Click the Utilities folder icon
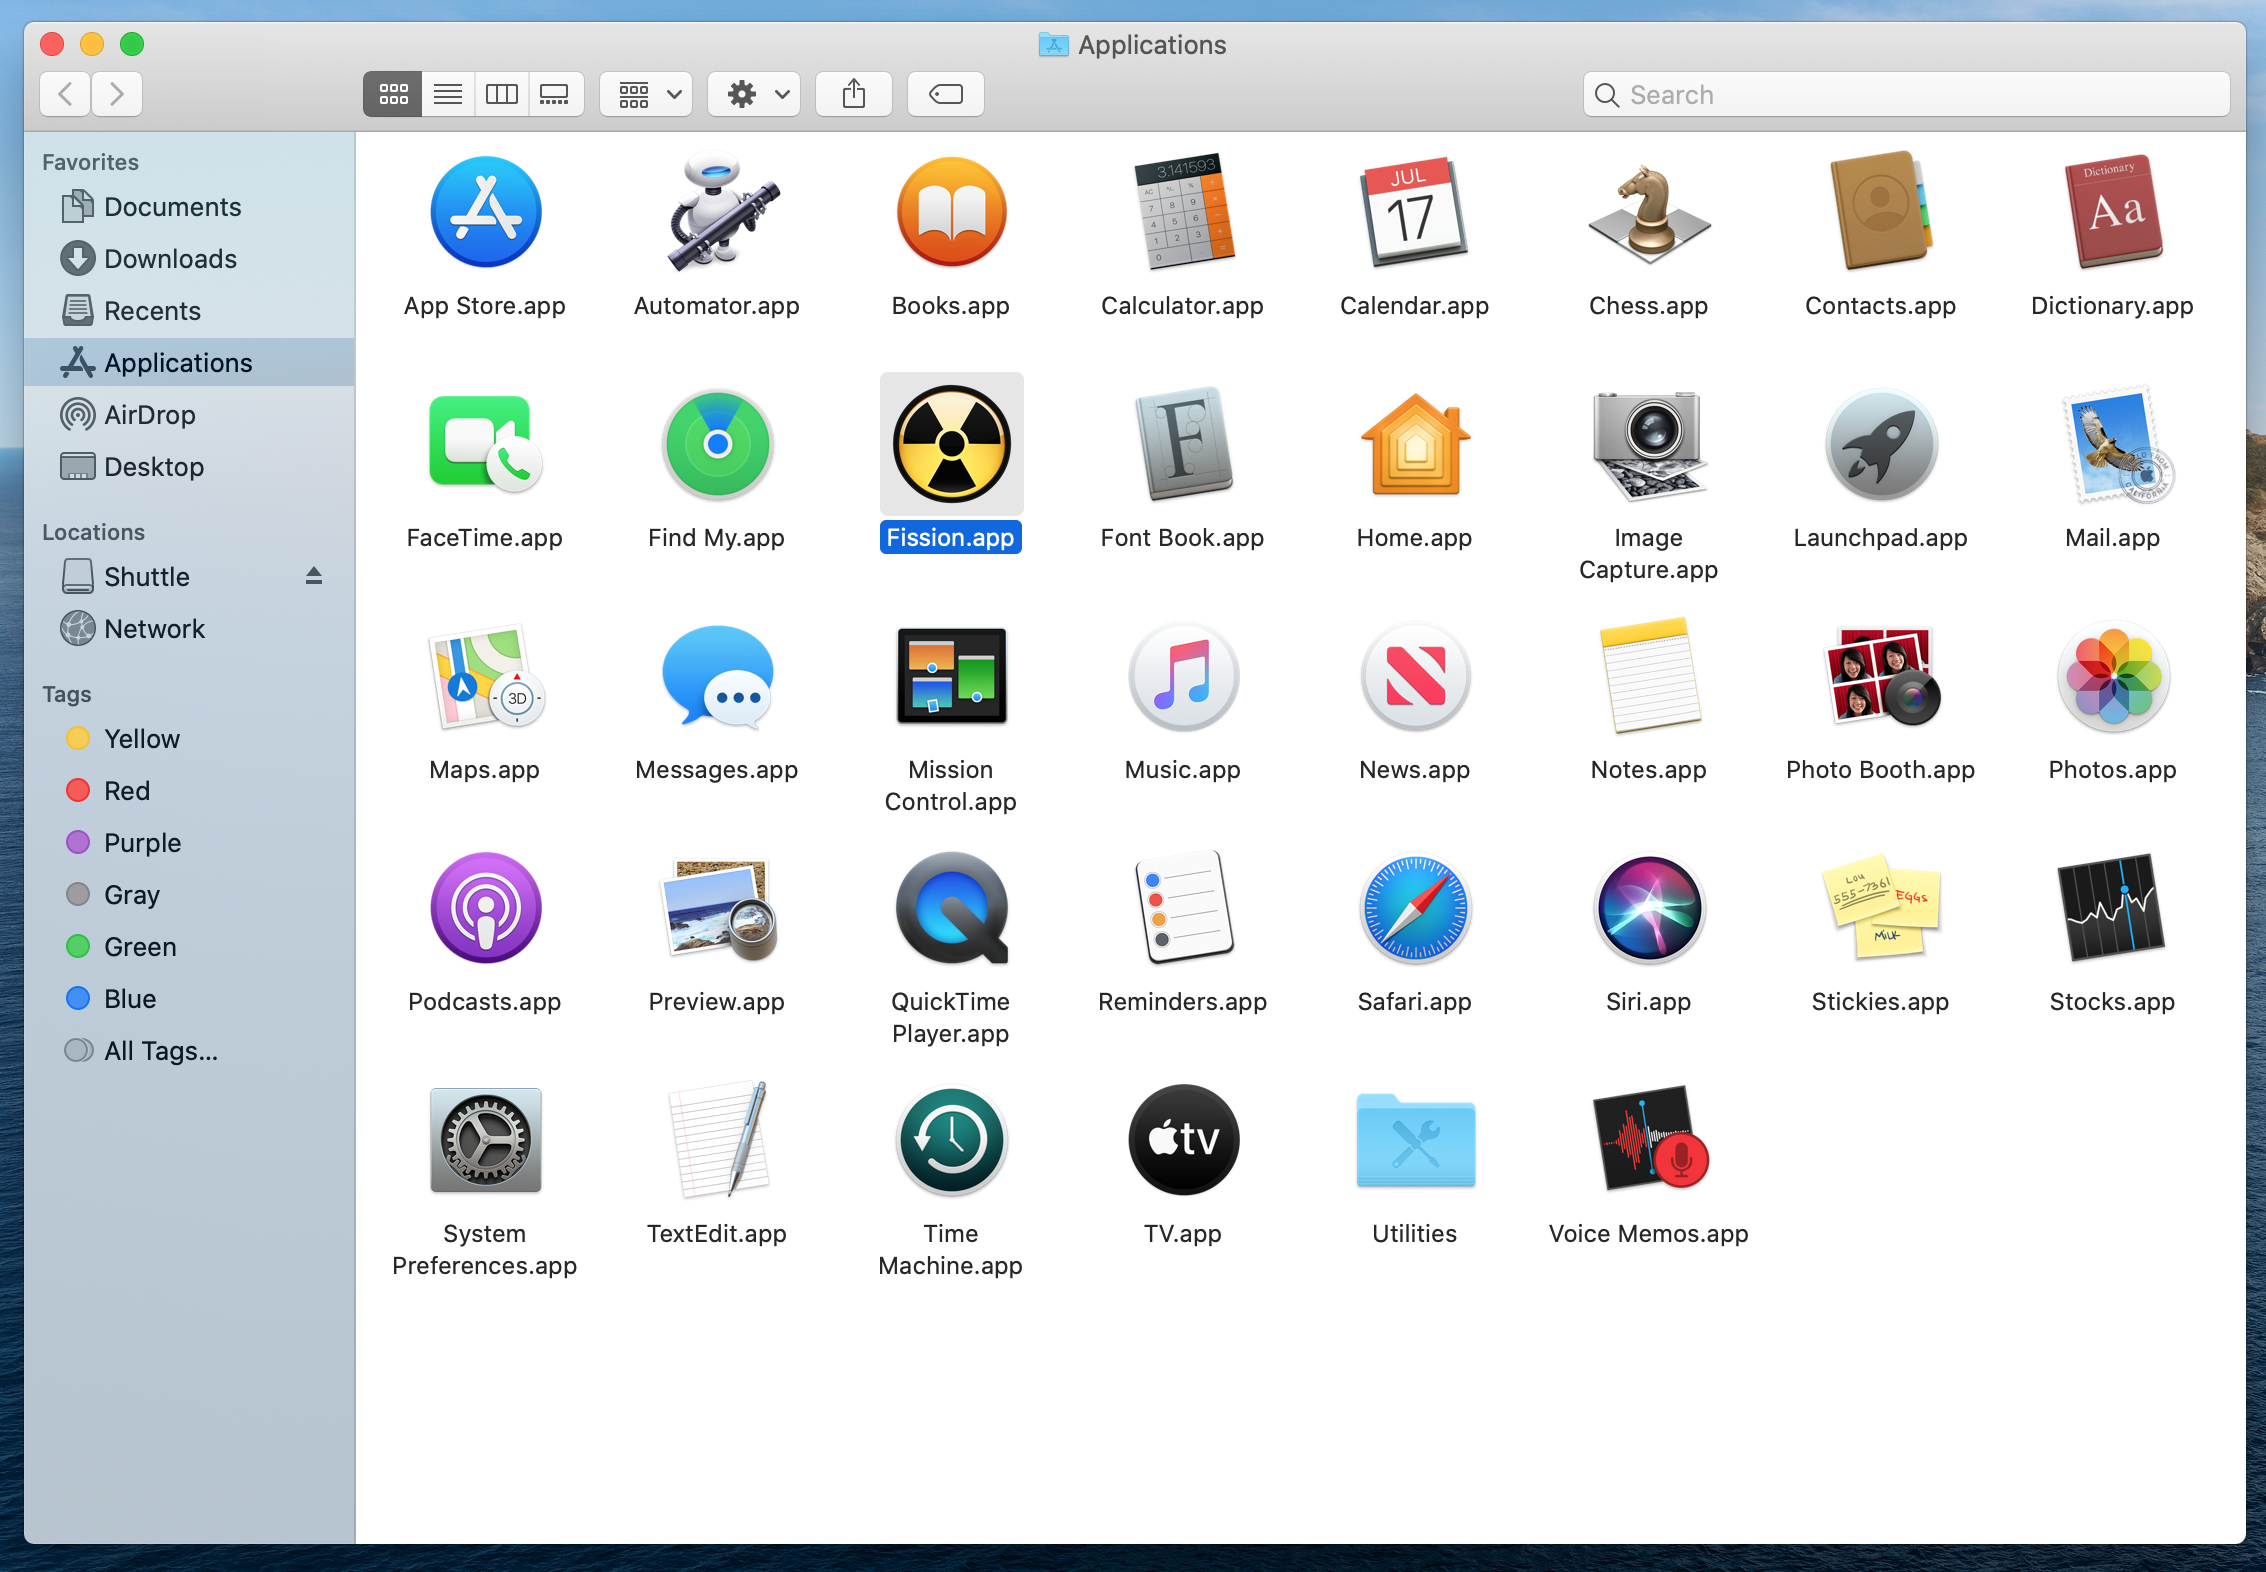2266x1572 pixels. pyautogui.click(x=1414, y=1140)
